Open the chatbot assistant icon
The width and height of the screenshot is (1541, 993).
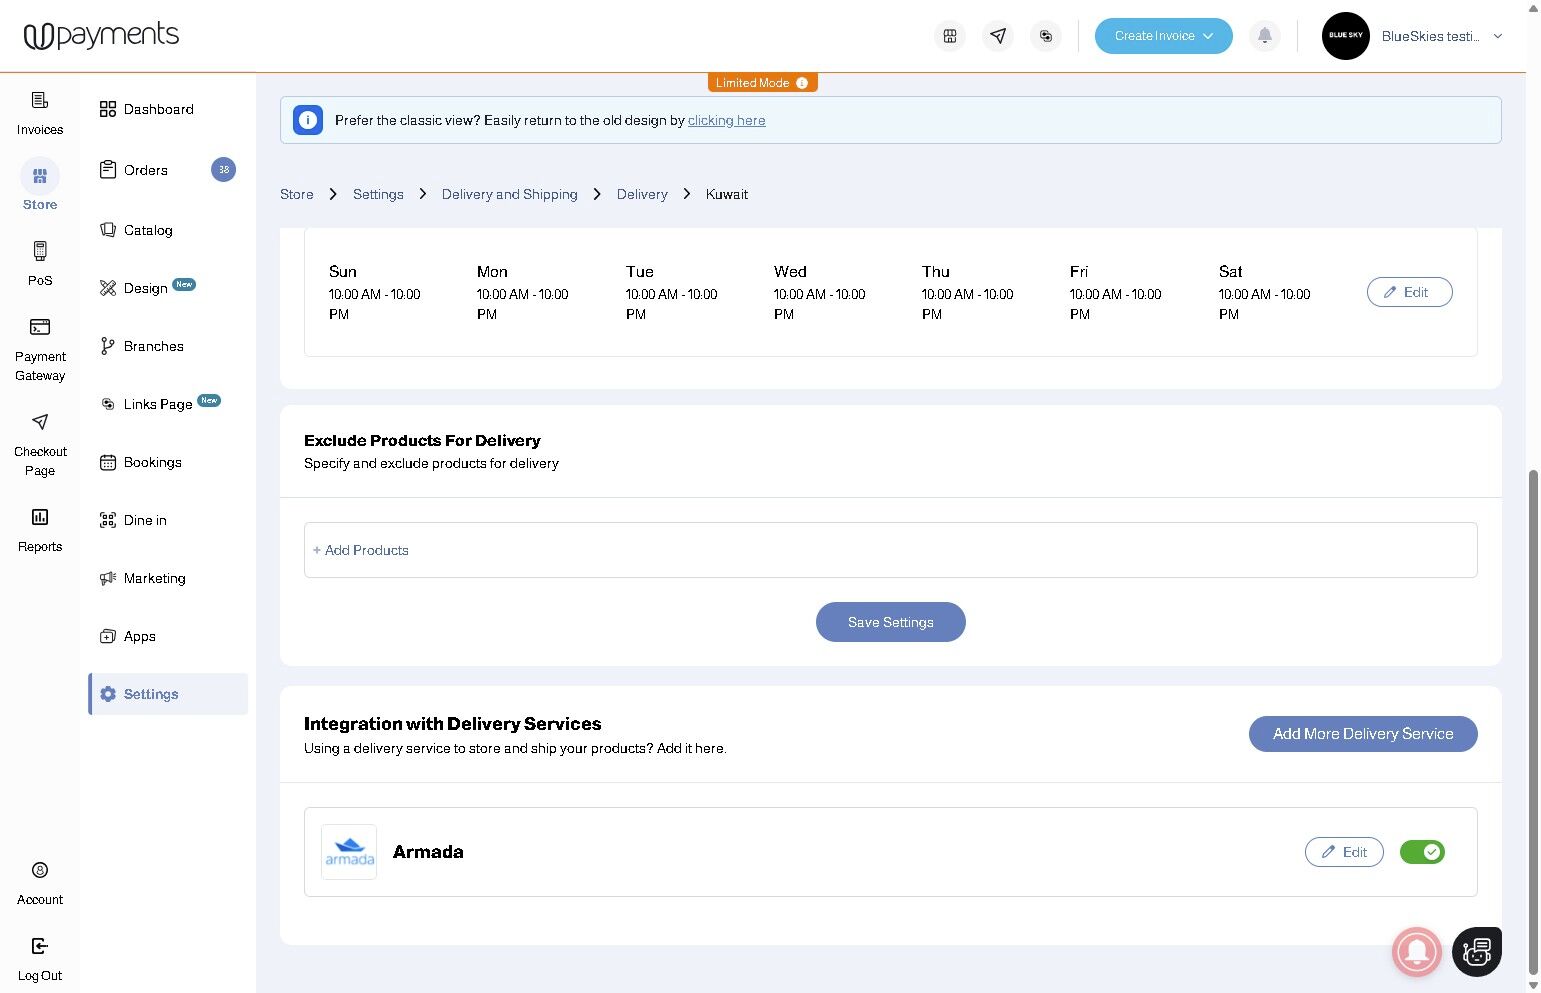[1476, 951]
